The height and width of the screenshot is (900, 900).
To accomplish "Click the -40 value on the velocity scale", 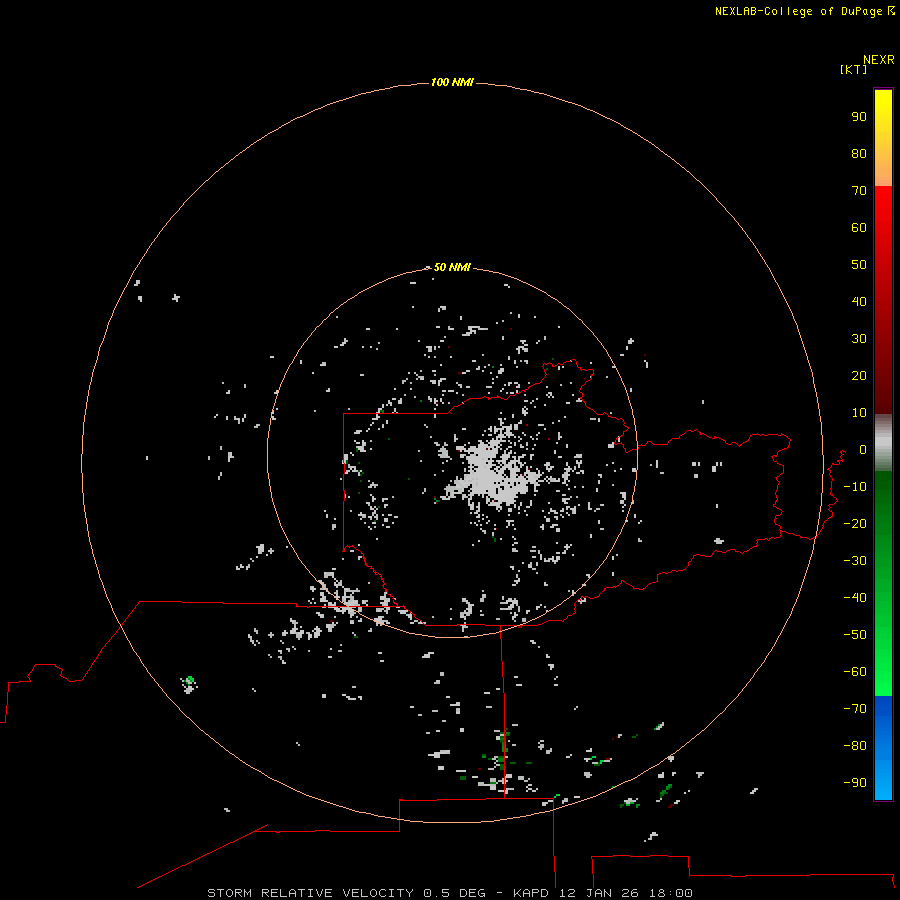I will coord(855,598).
